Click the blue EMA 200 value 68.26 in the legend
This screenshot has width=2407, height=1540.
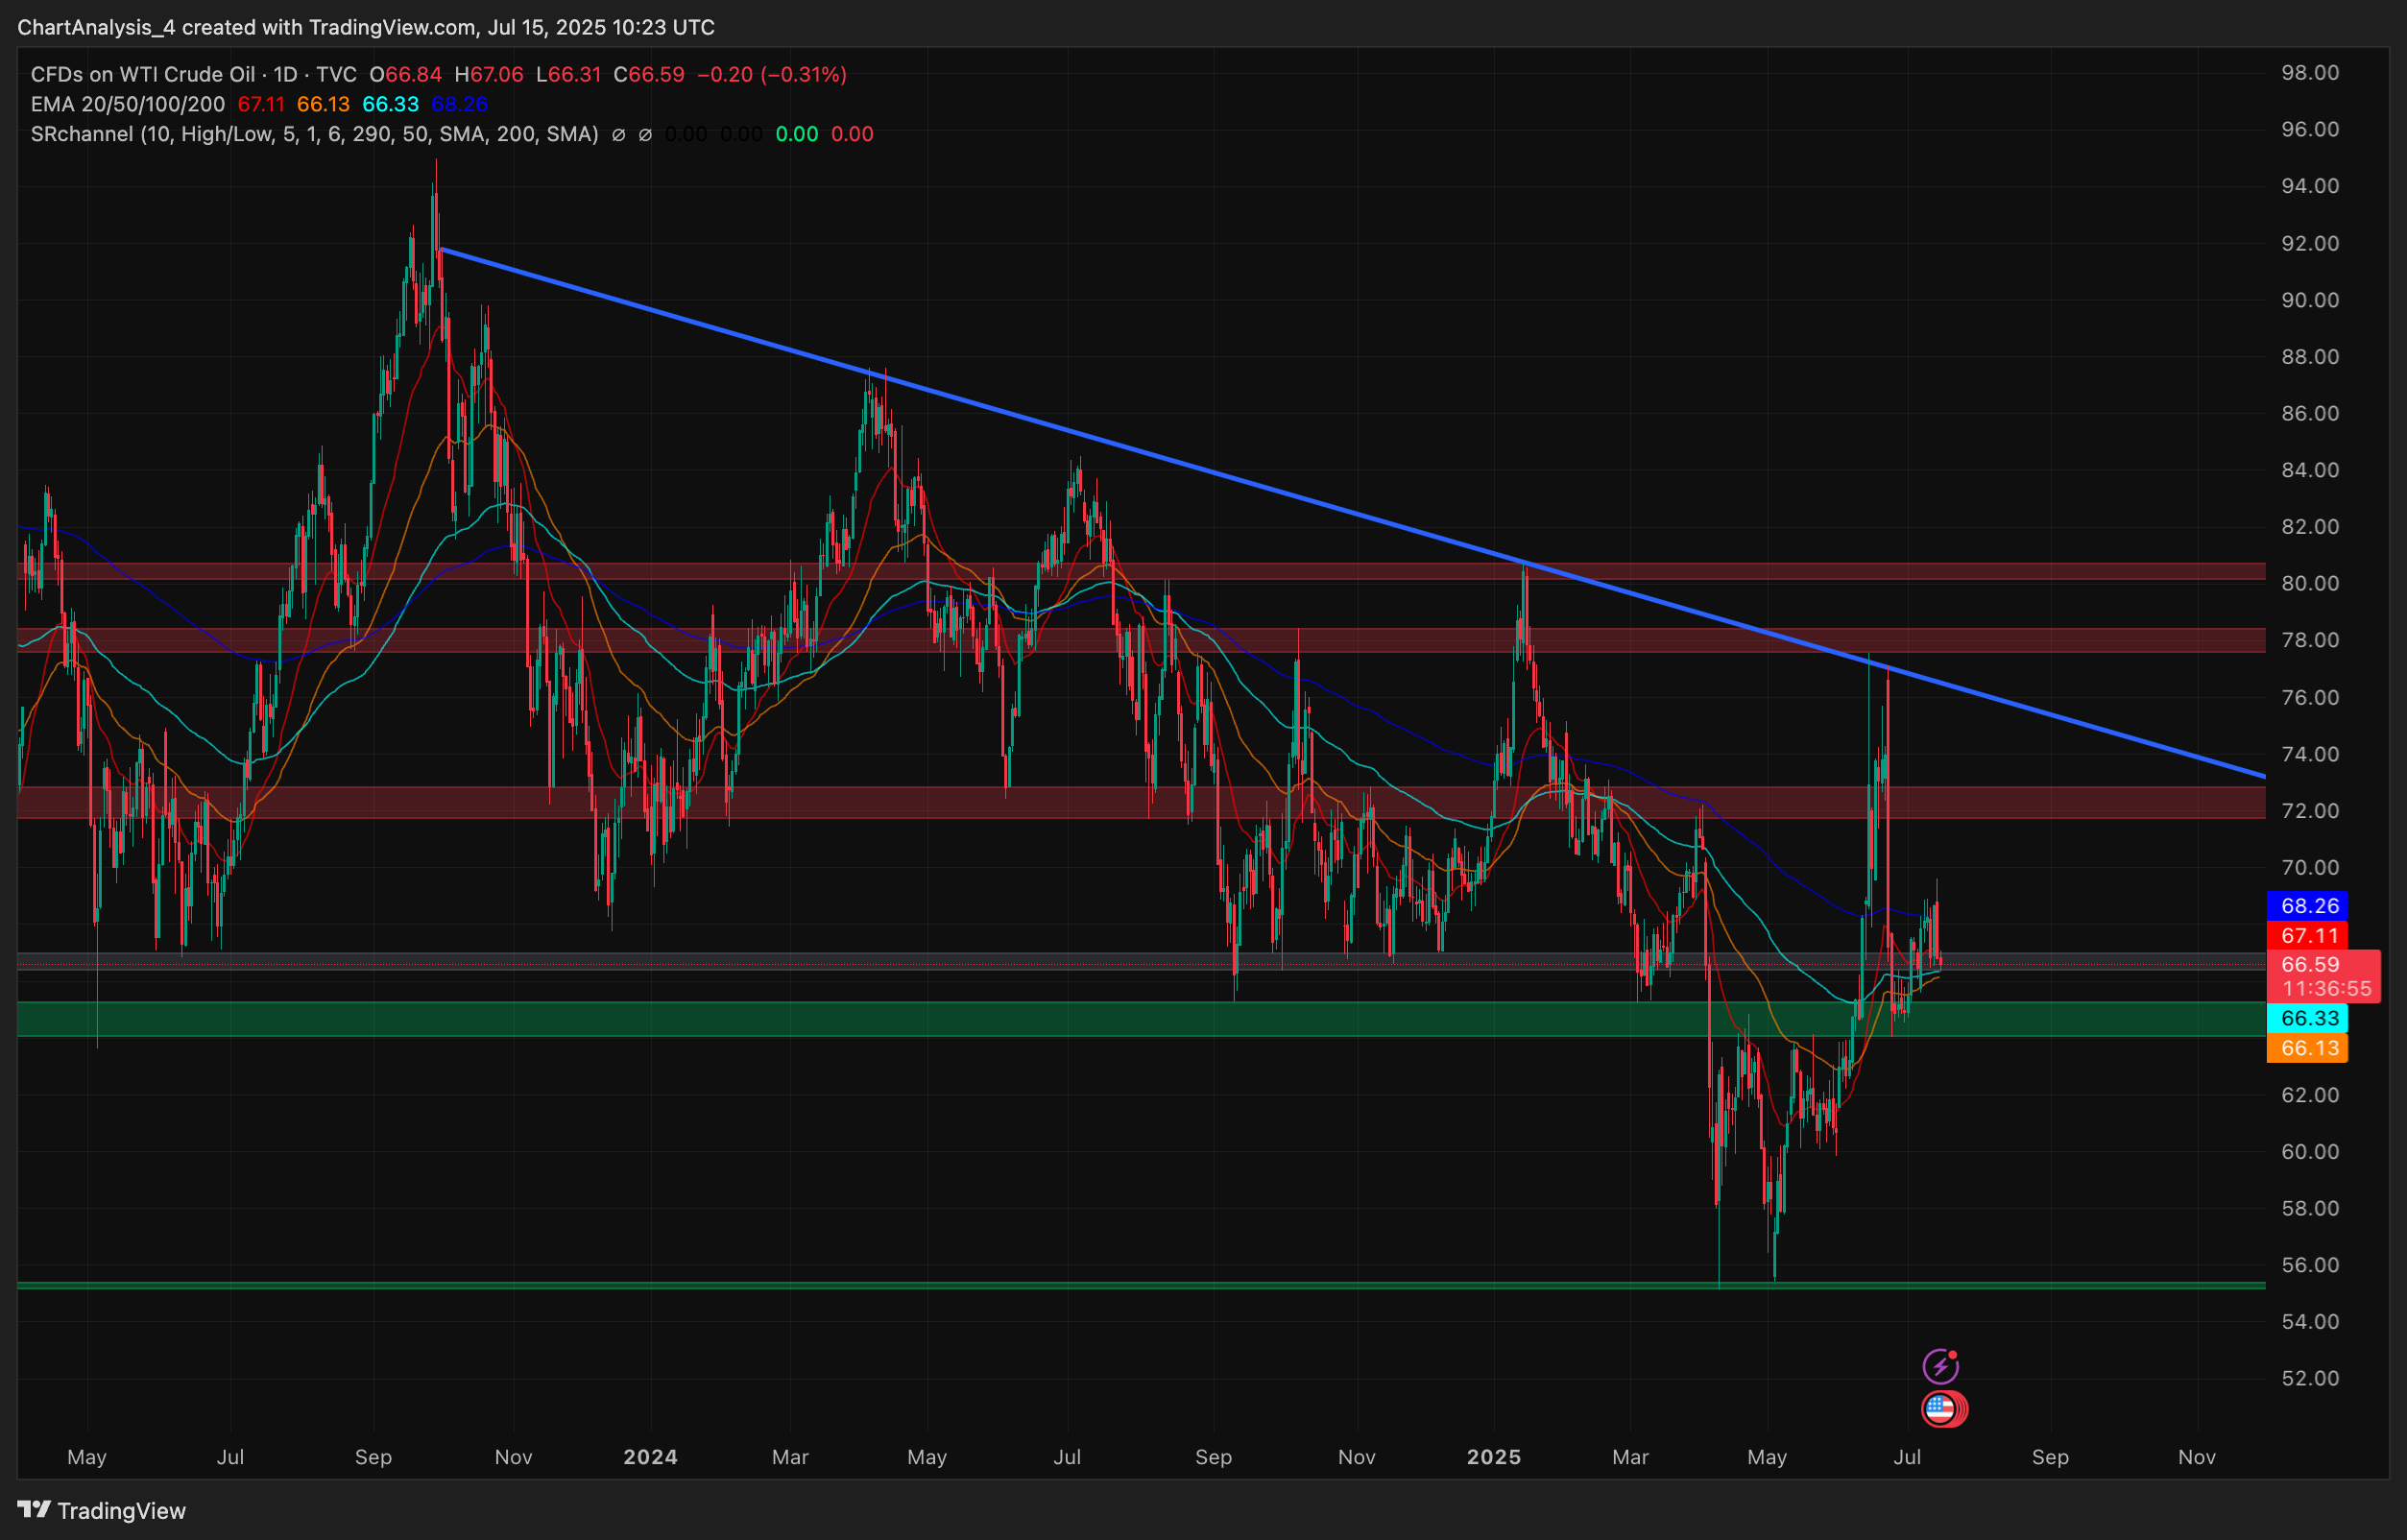[x=459, y=104]
